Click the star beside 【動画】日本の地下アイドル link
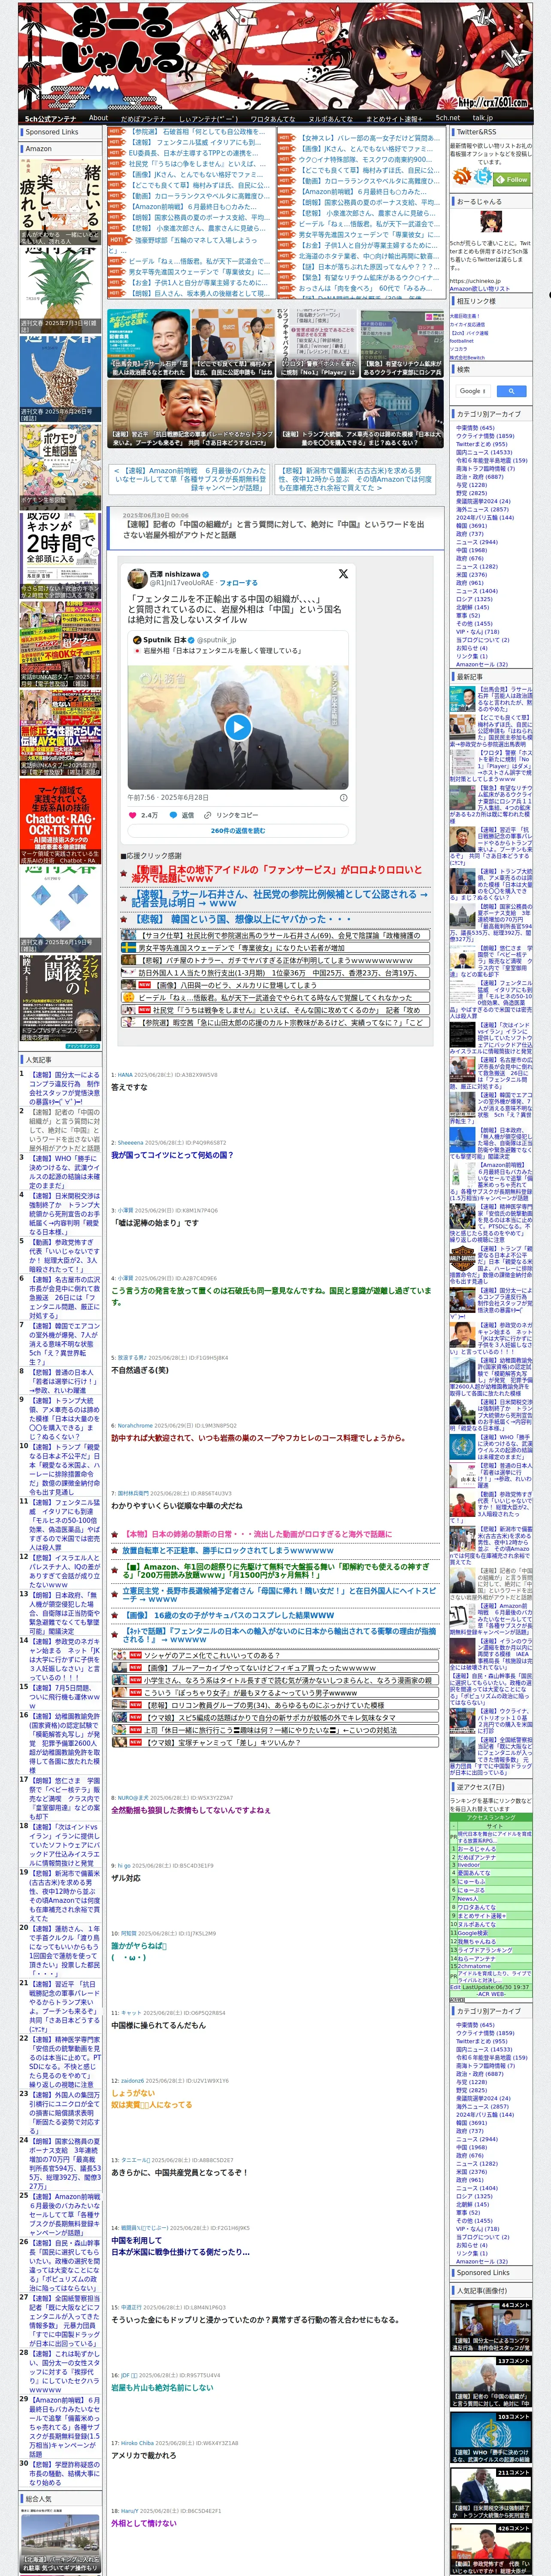 tap(124, 872)
